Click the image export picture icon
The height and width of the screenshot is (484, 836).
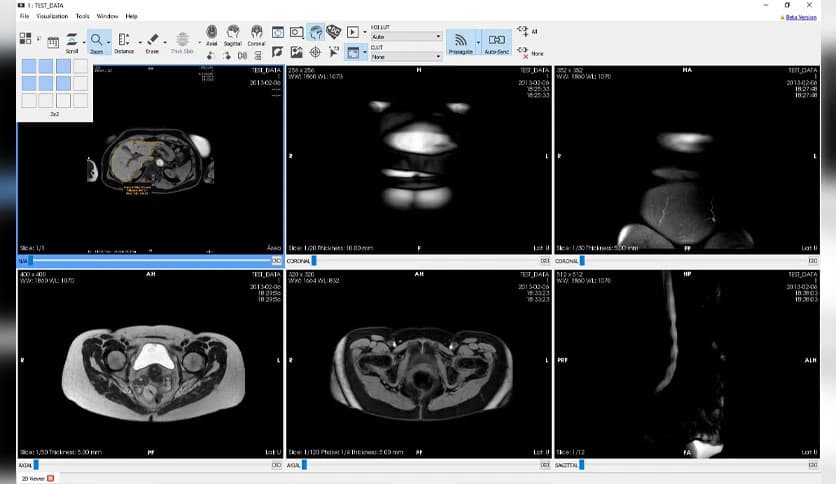point(296,52)
